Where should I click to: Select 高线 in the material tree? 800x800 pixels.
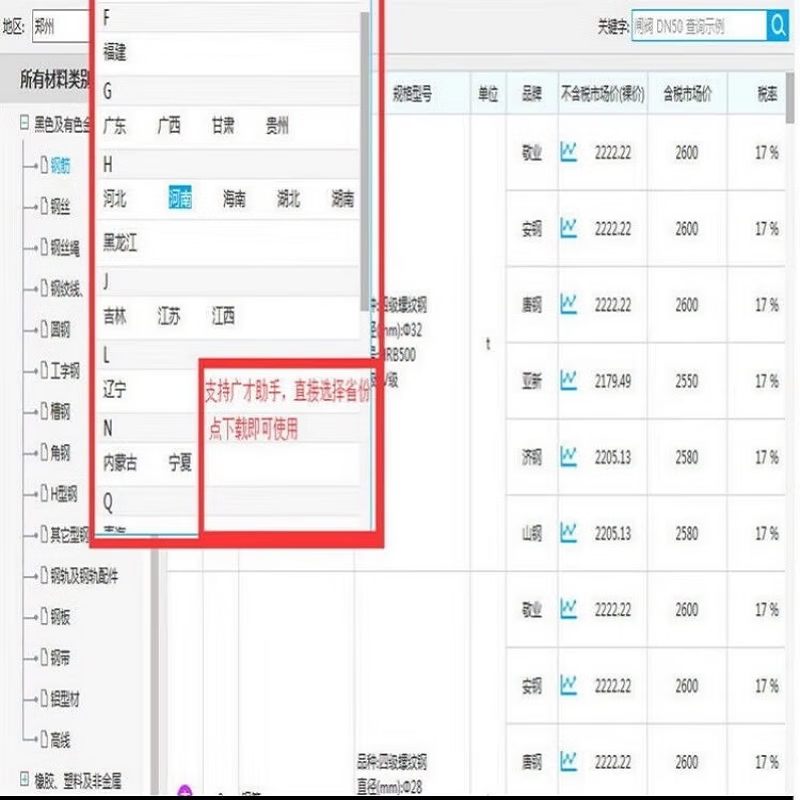click(x=60, y=740)
